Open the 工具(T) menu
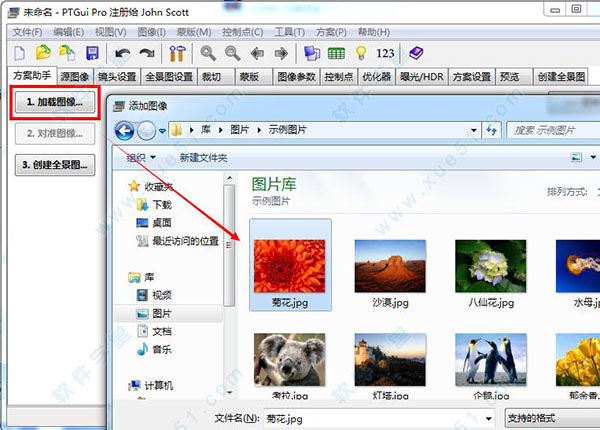 click(289, 32)
